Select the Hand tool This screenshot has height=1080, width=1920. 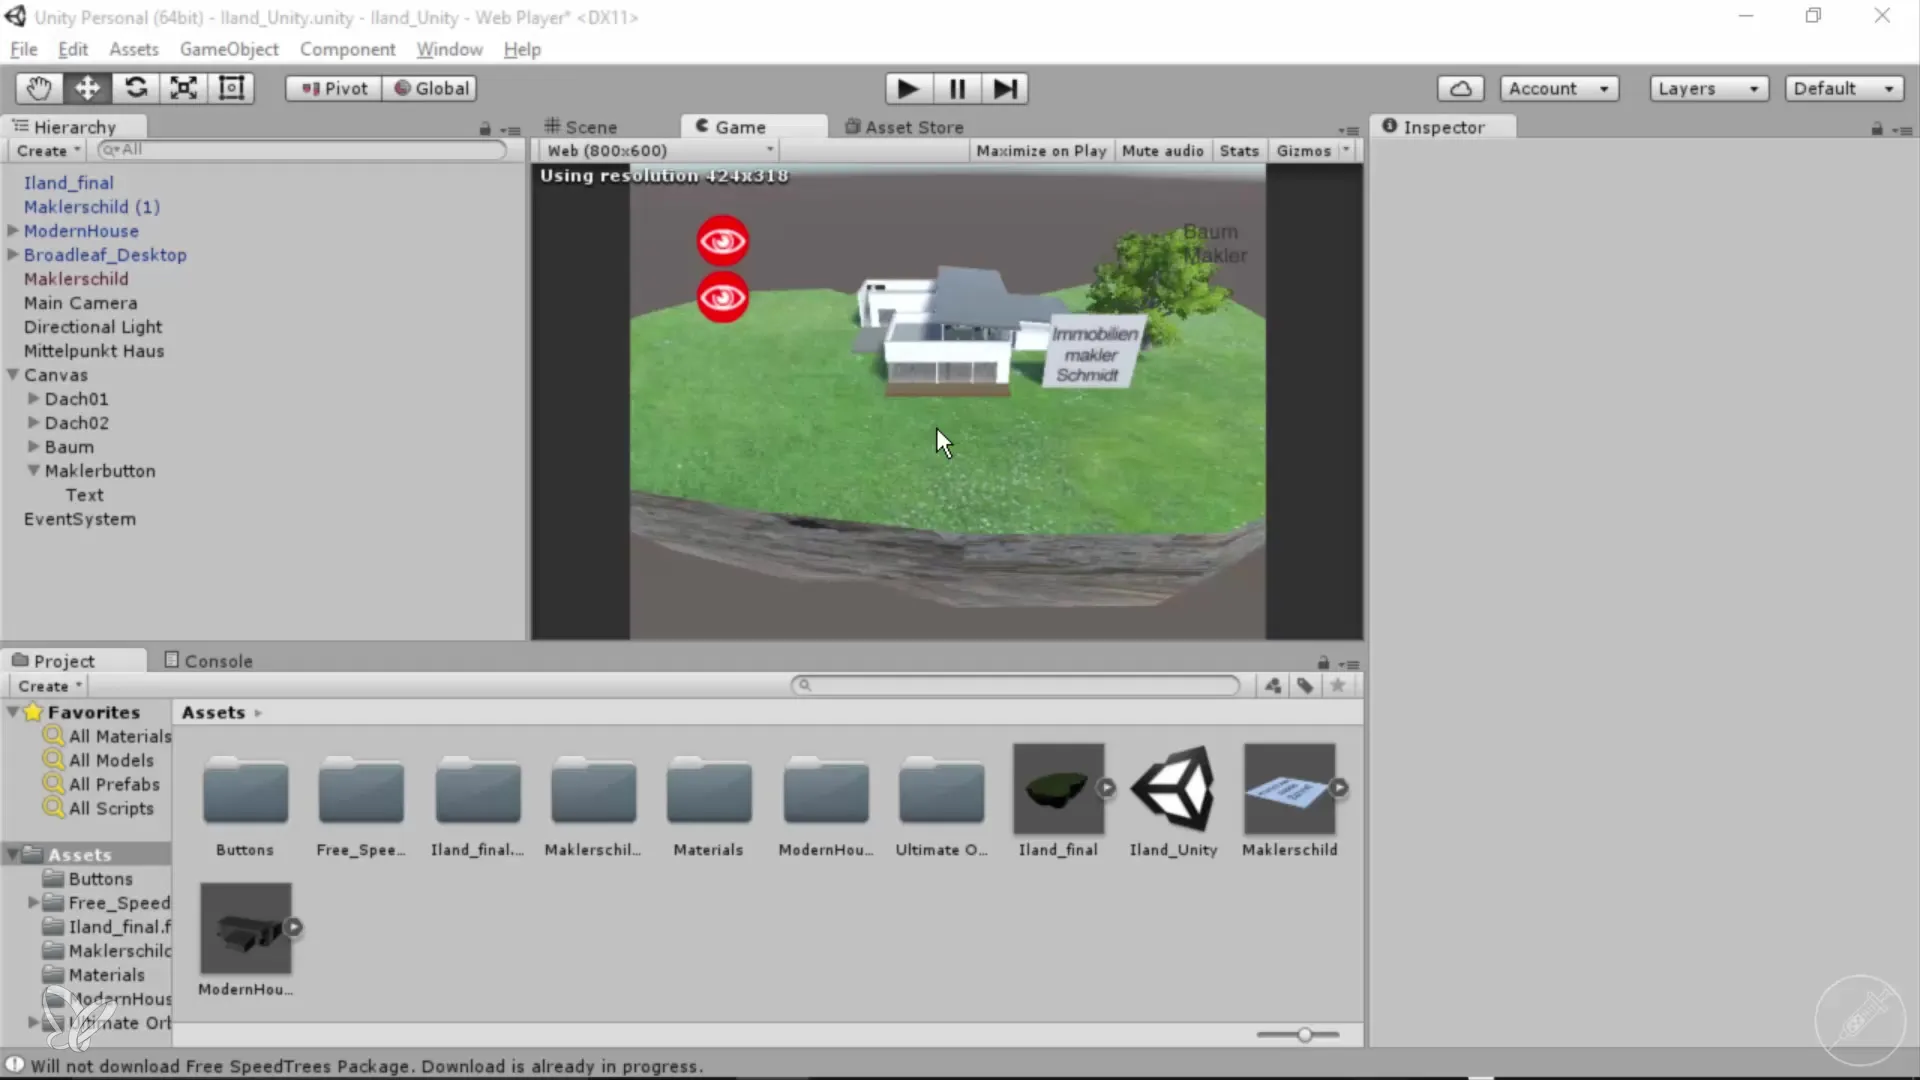point(39,88)
